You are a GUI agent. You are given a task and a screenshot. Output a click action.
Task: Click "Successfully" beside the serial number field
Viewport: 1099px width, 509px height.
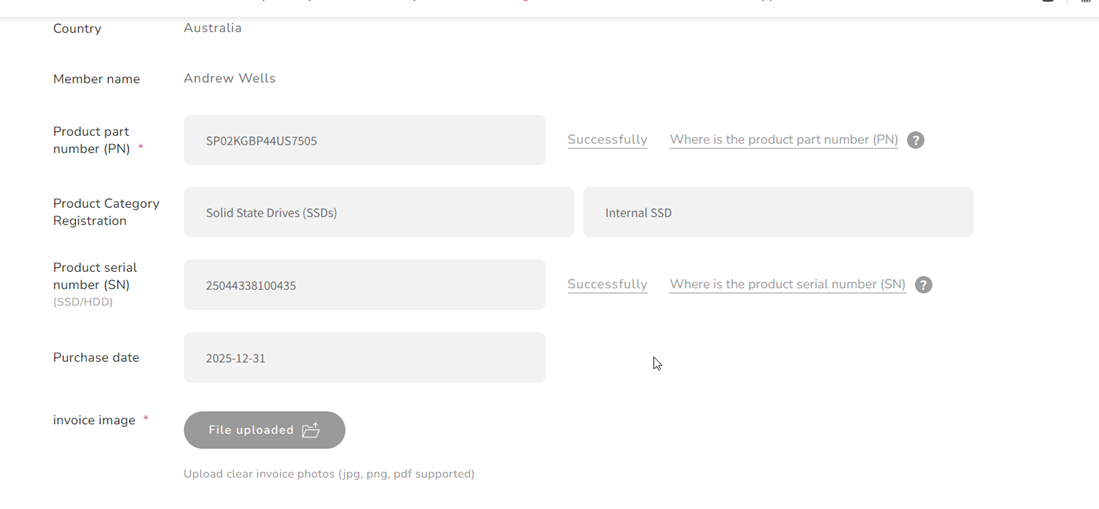coord(607,285)
